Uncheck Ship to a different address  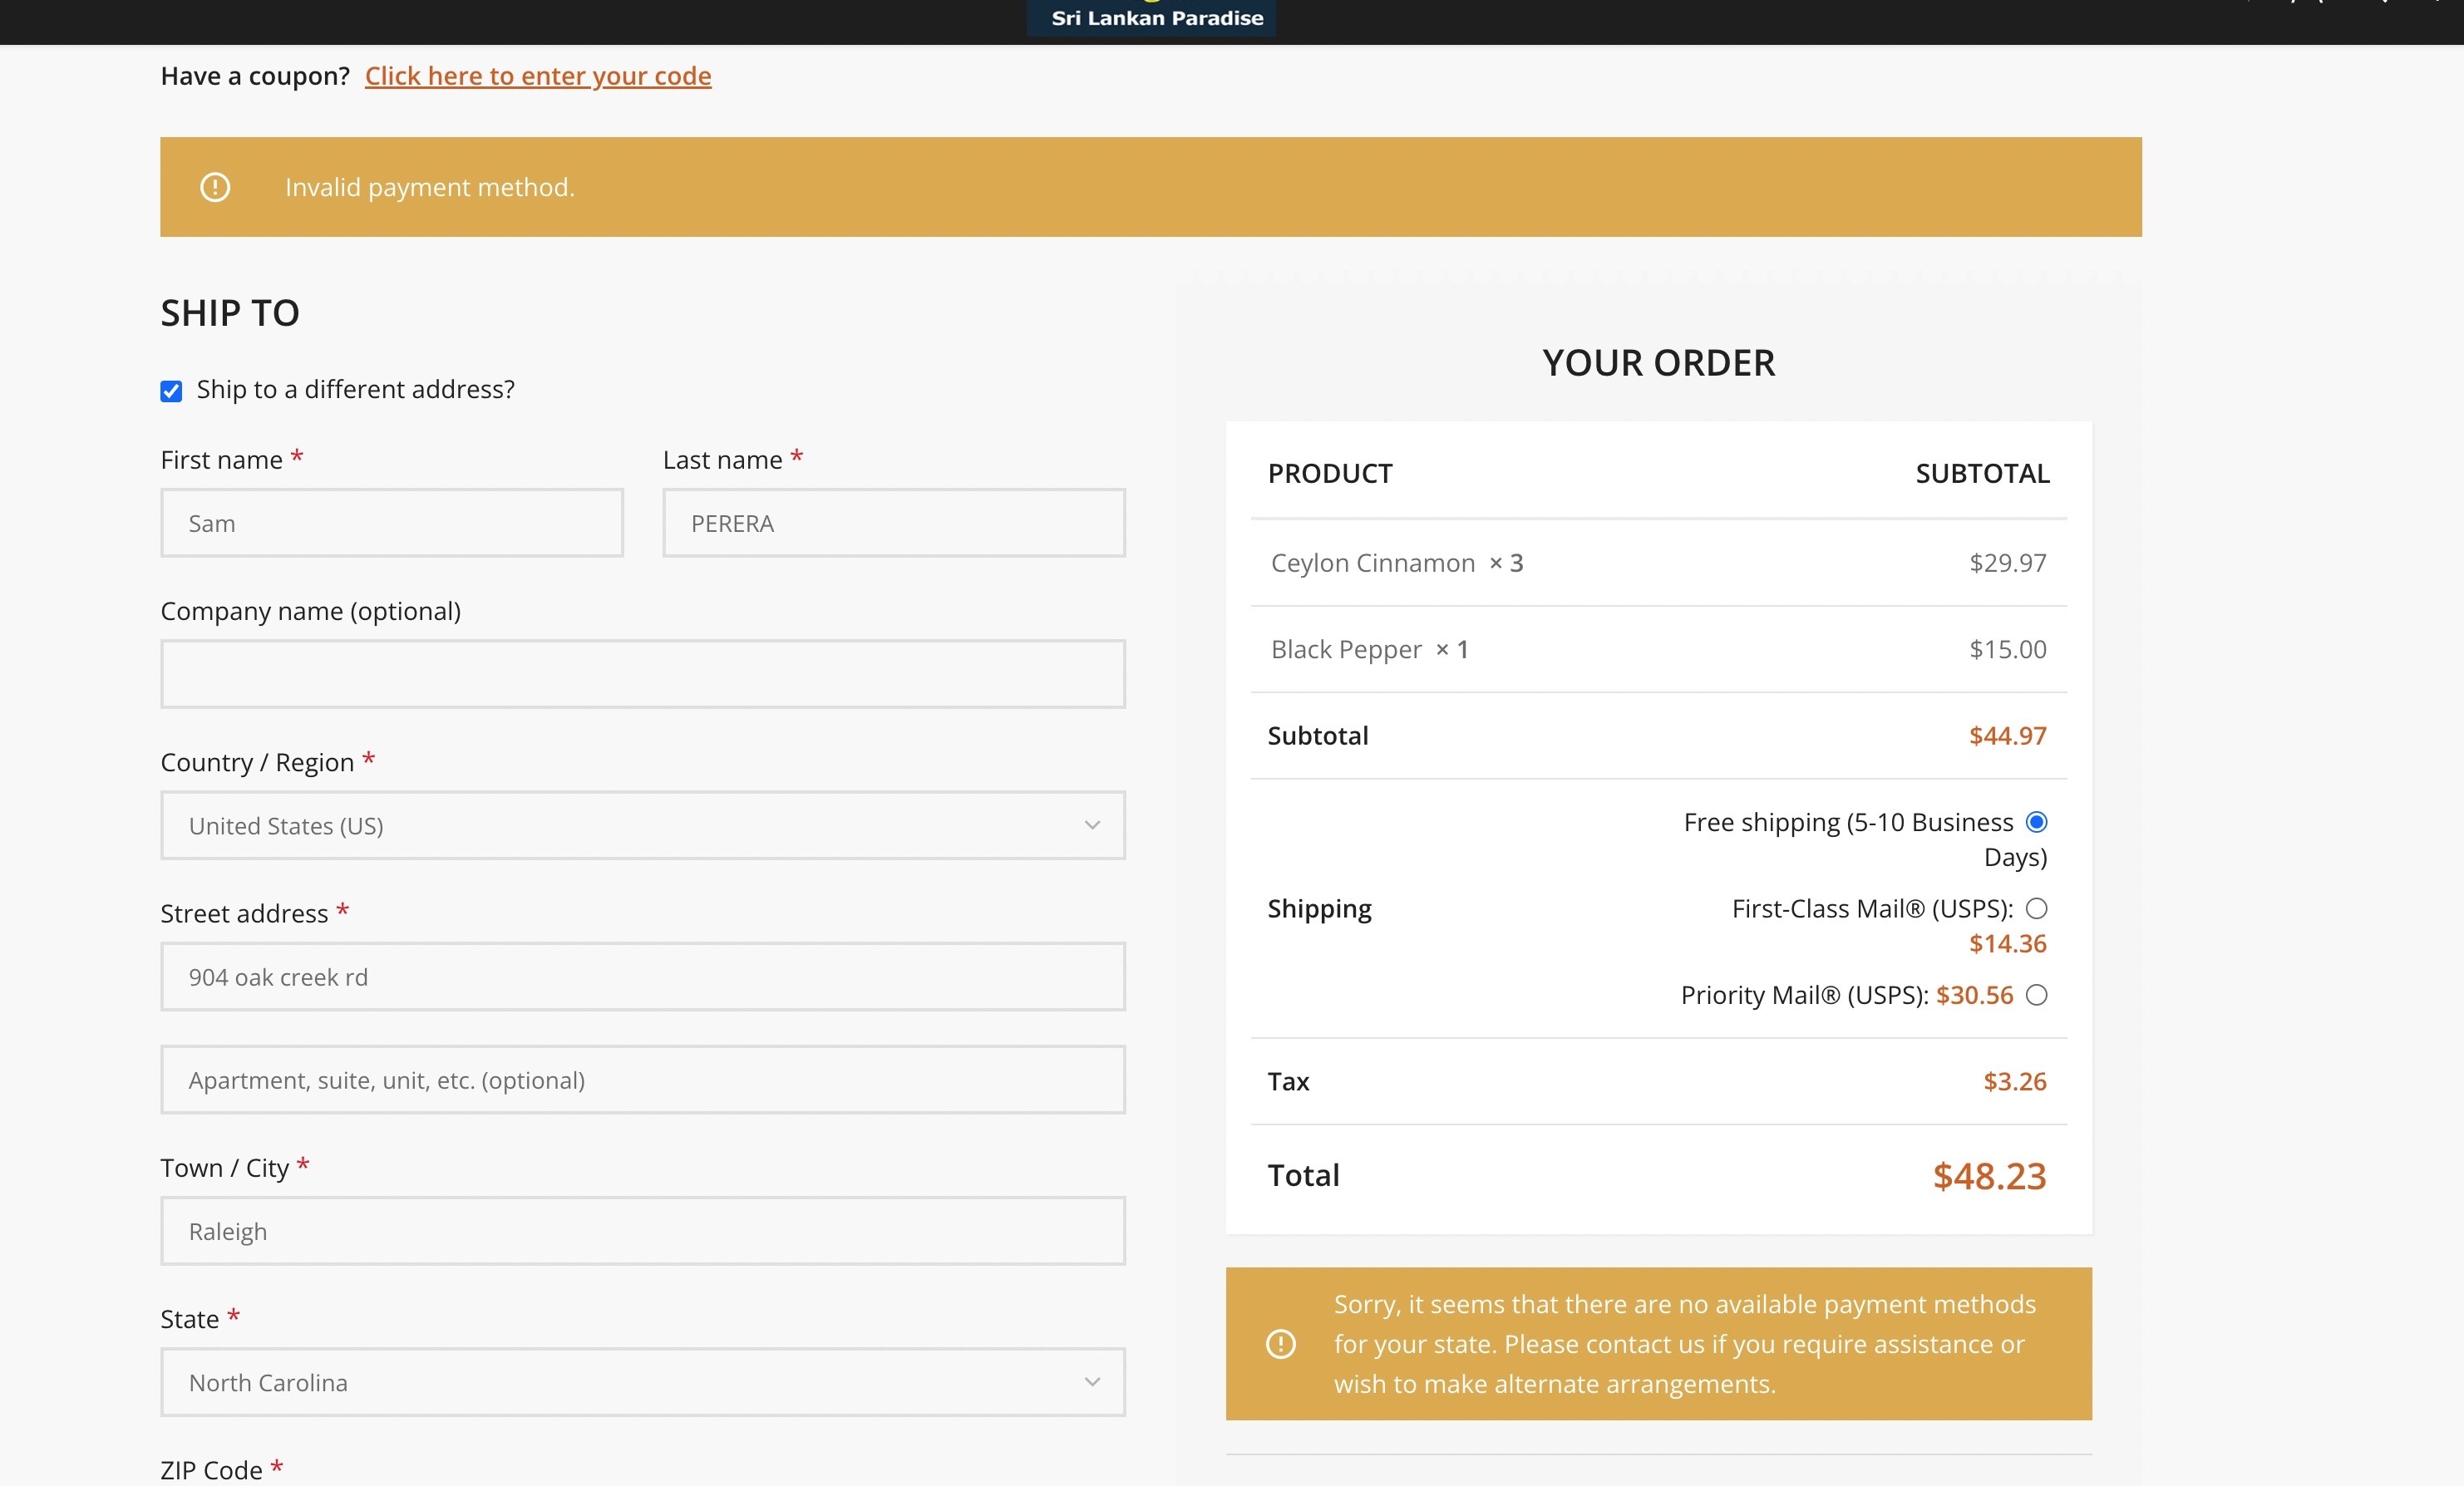pos(171,391)
